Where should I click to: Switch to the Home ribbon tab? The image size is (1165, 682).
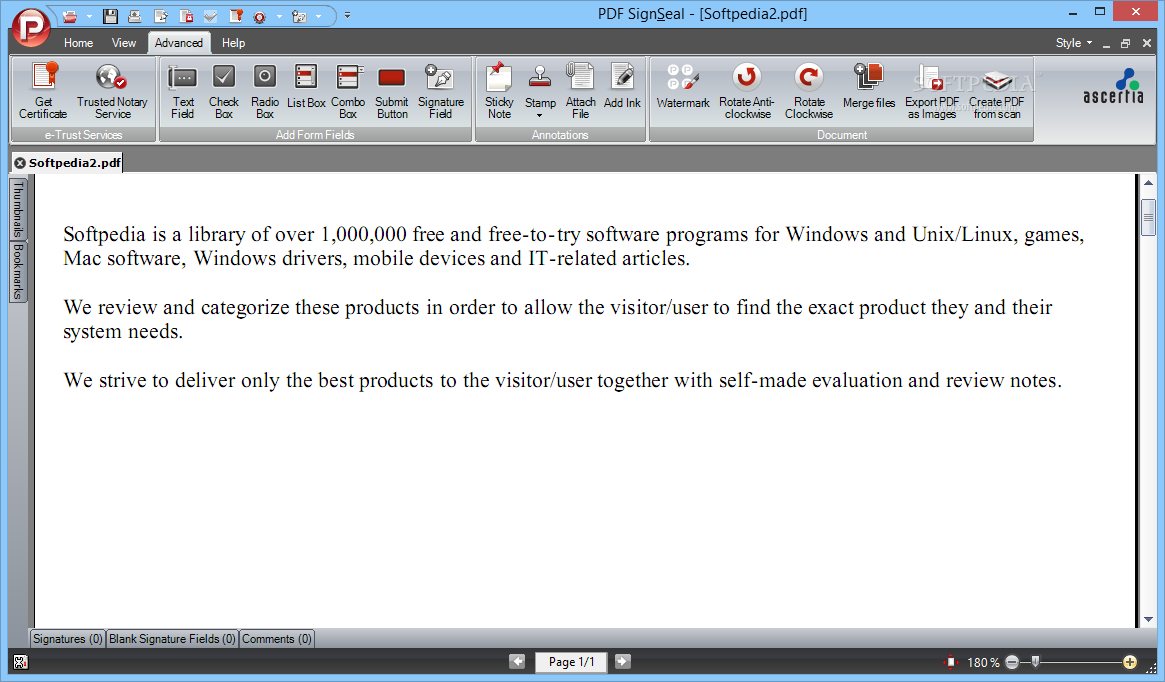(78, 43)
